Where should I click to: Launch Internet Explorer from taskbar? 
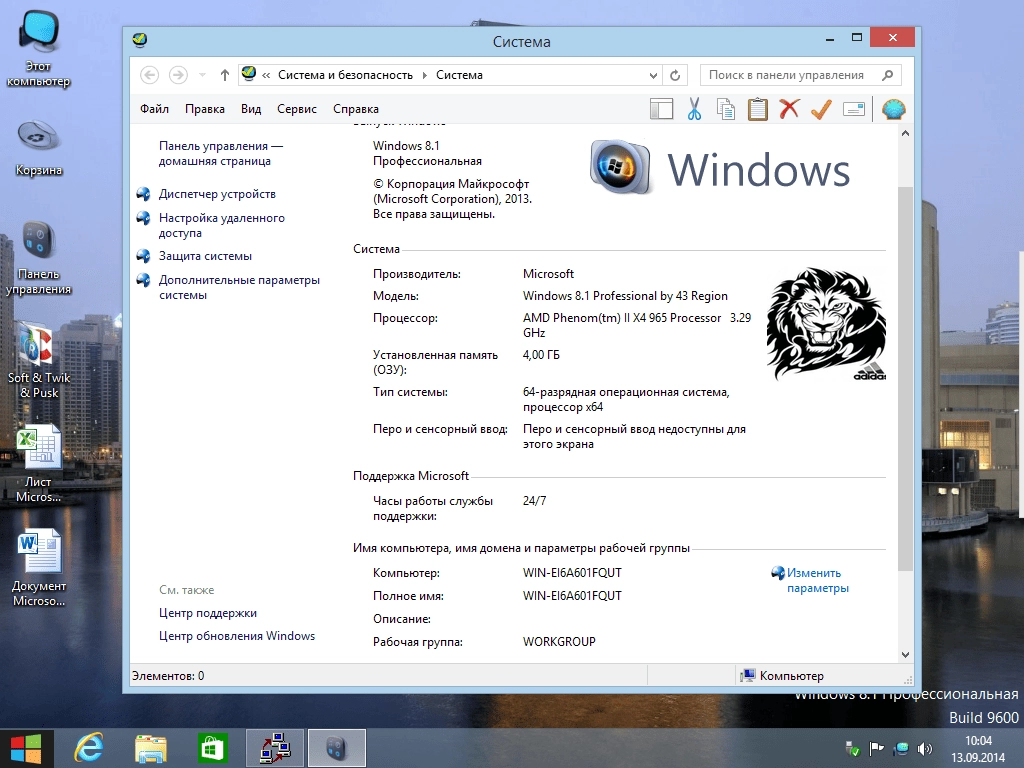(89, 748)
